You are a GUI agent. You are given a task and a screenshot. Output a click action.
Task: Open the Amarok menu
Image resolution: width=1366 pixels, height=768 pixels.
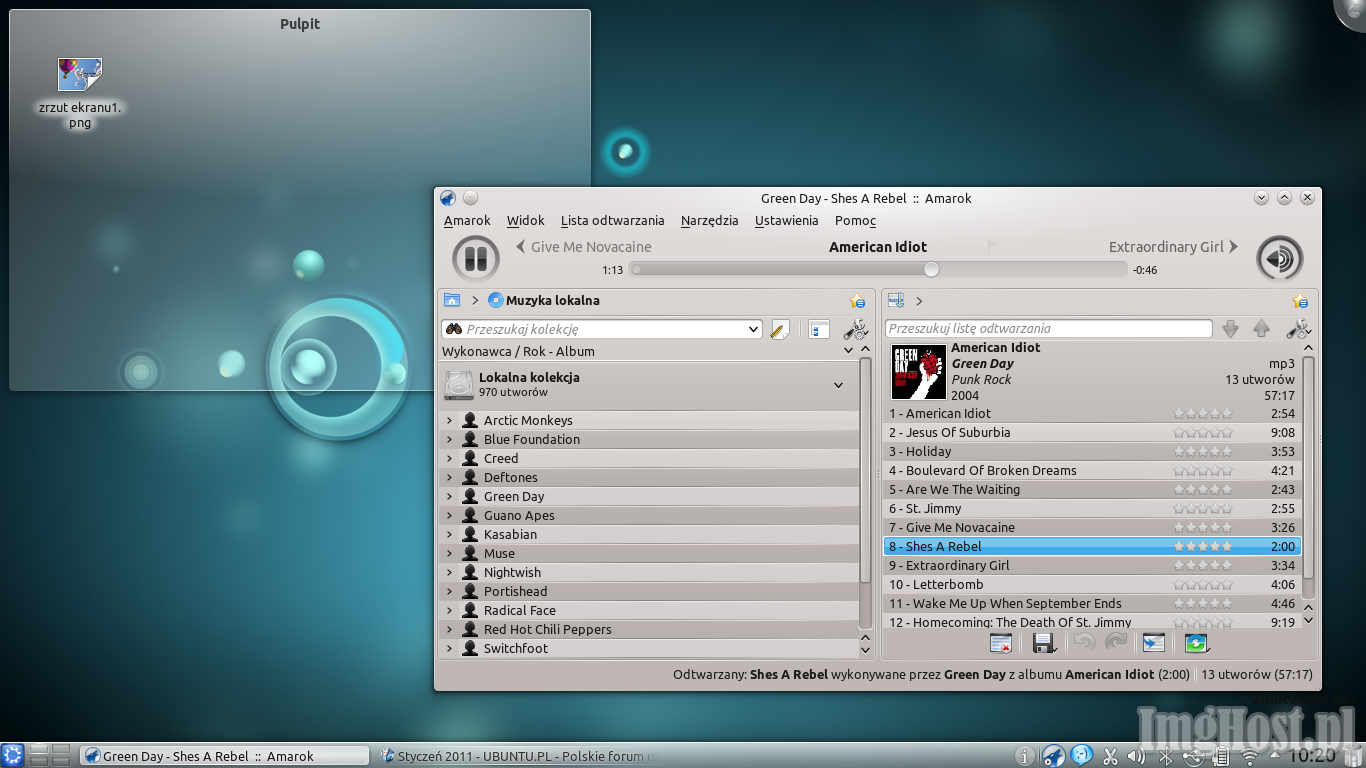point(467,221)
